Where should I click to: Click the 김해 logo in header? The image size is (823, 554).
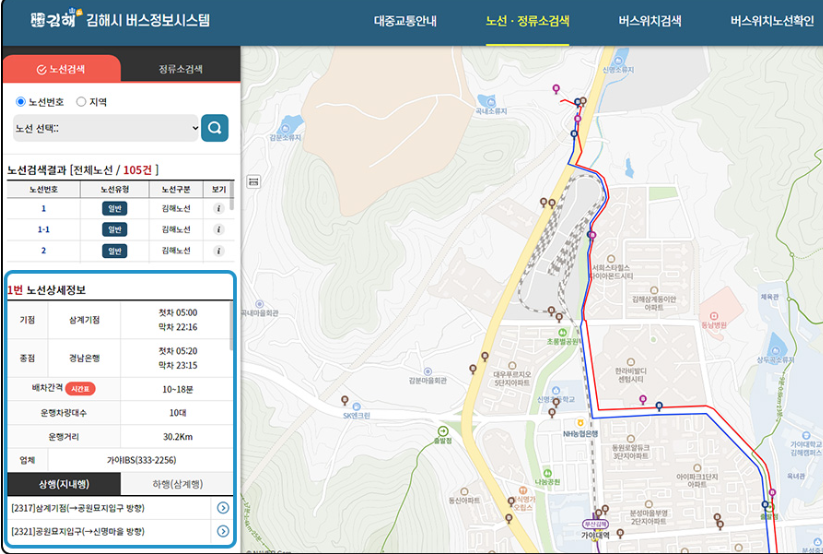55,19
